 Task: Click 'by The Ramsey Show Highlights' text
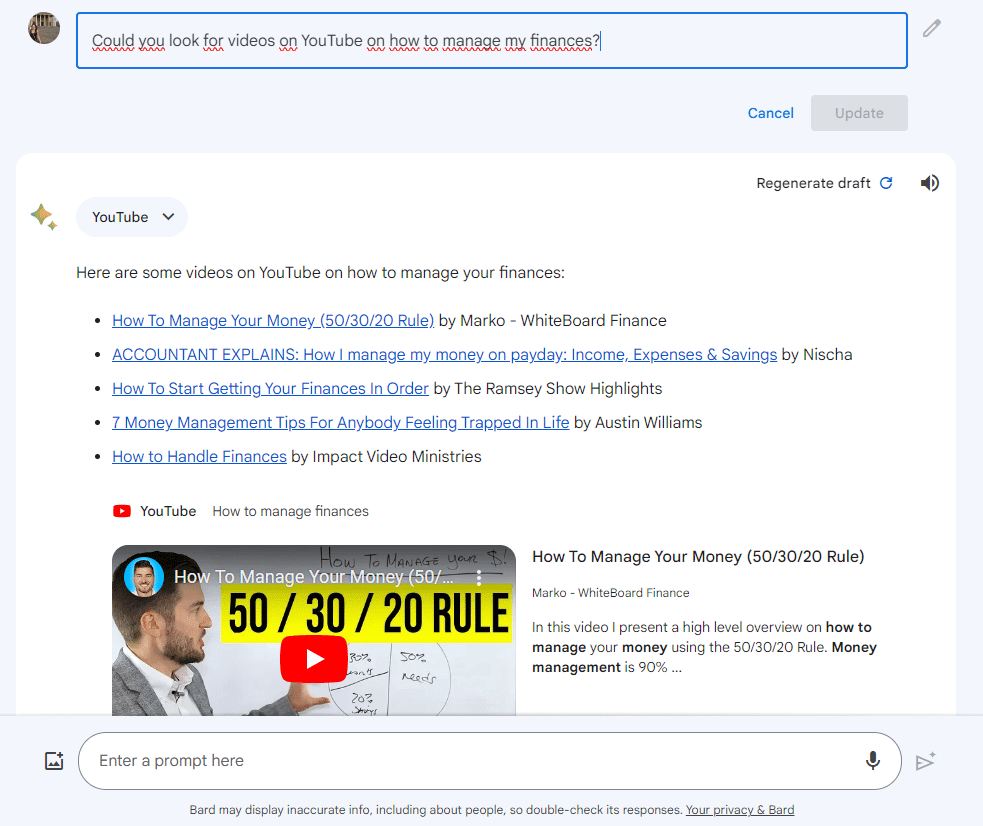pos(547,389)
